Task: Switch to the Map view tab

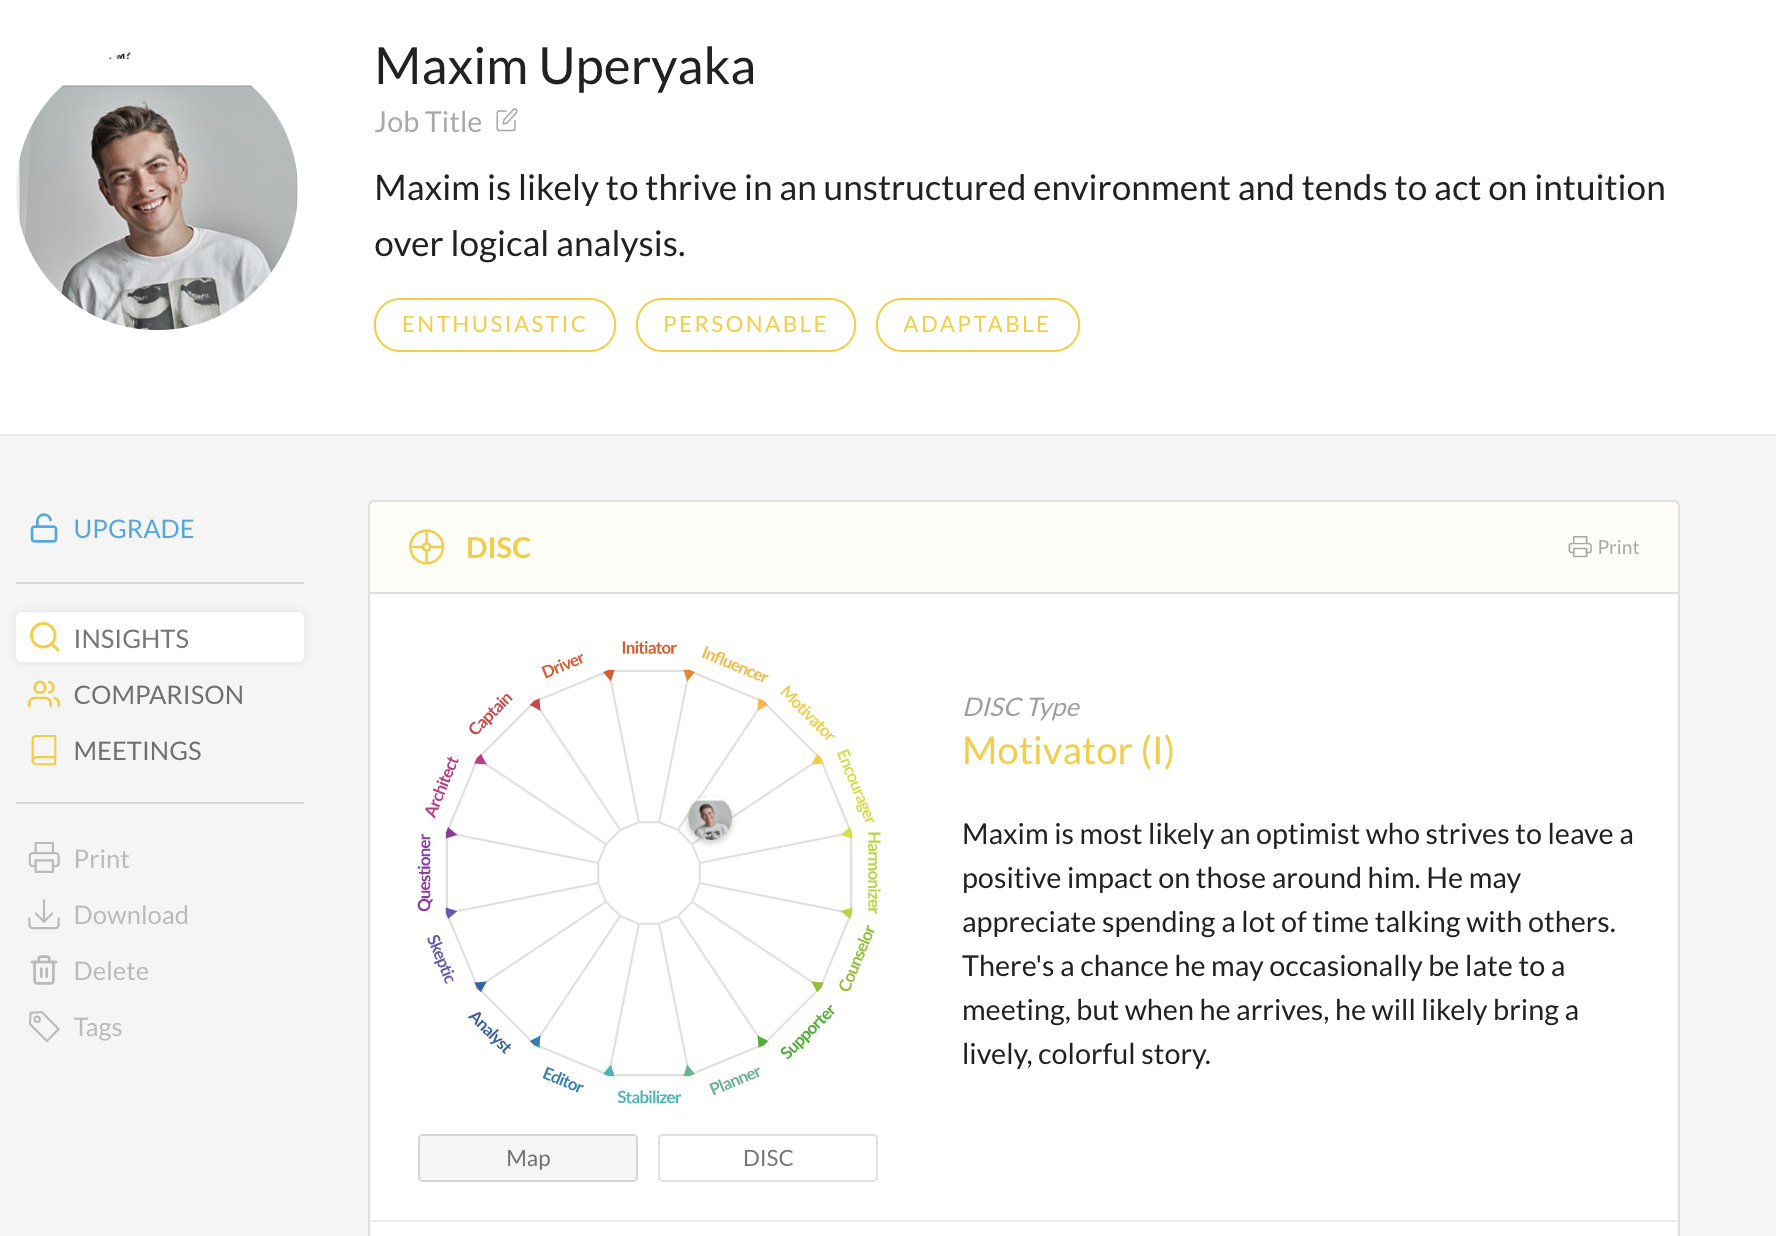Action: click(528, 1158)
